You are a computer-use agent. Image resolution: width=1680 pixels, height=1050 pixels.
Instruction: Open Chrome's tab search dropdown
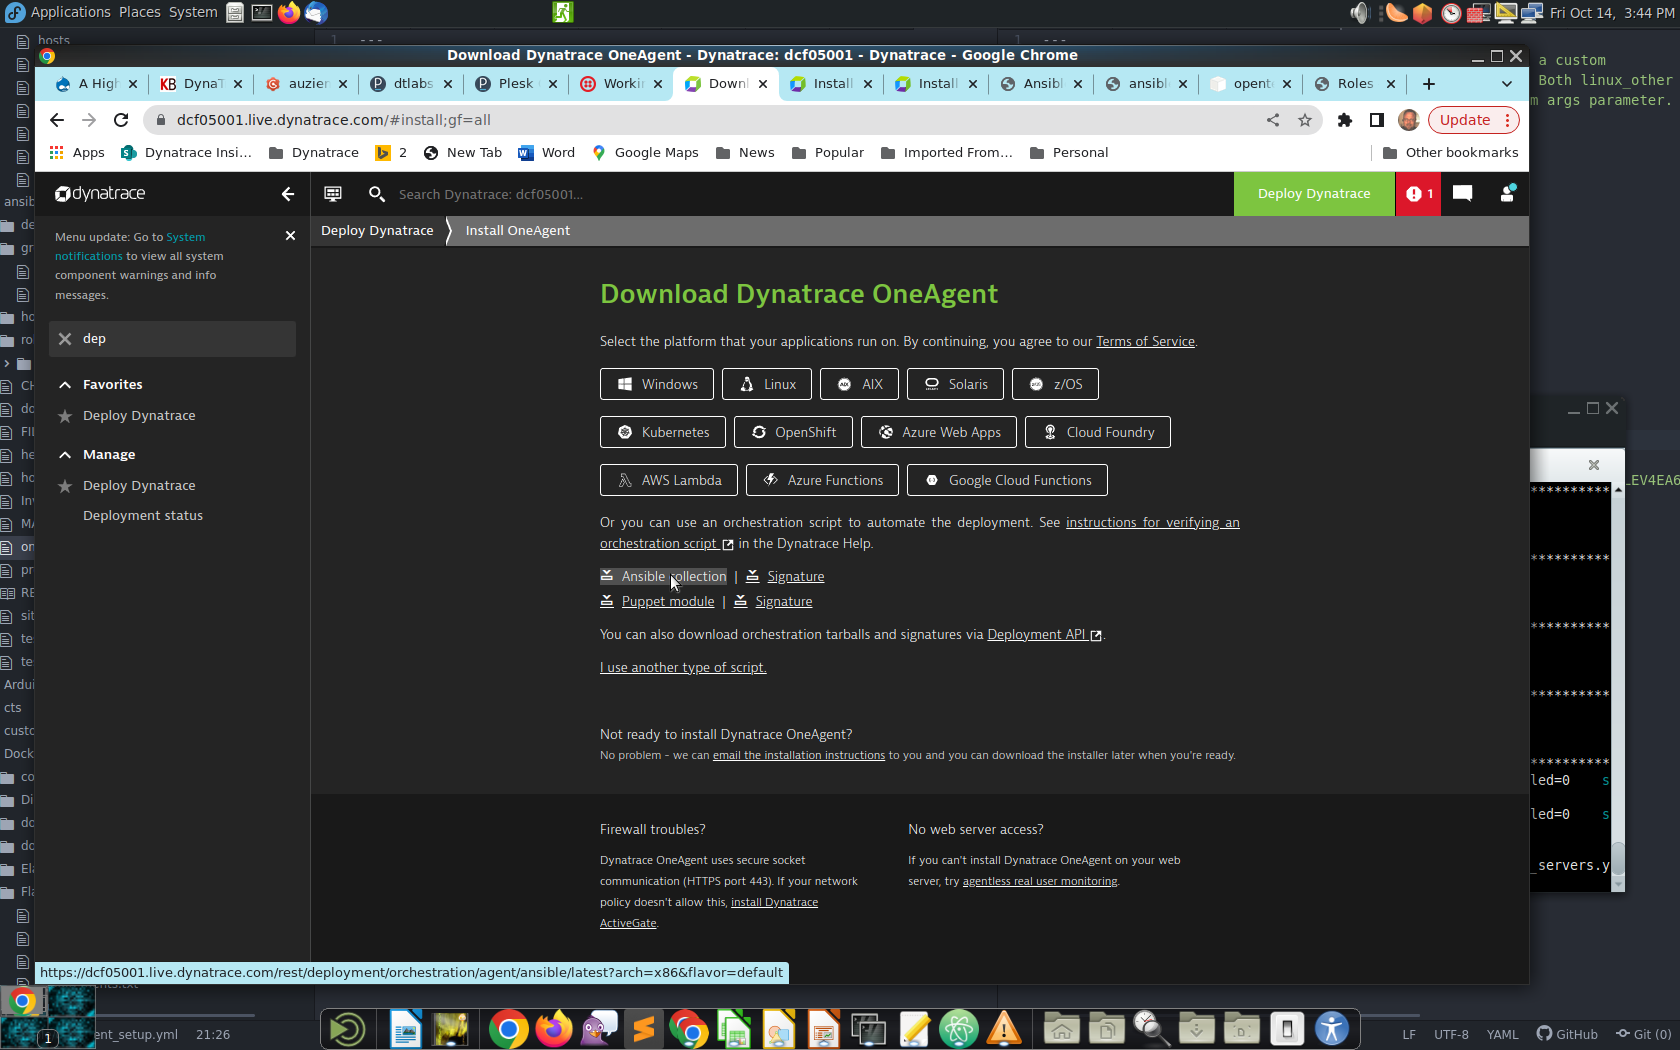pos(1507,84)
